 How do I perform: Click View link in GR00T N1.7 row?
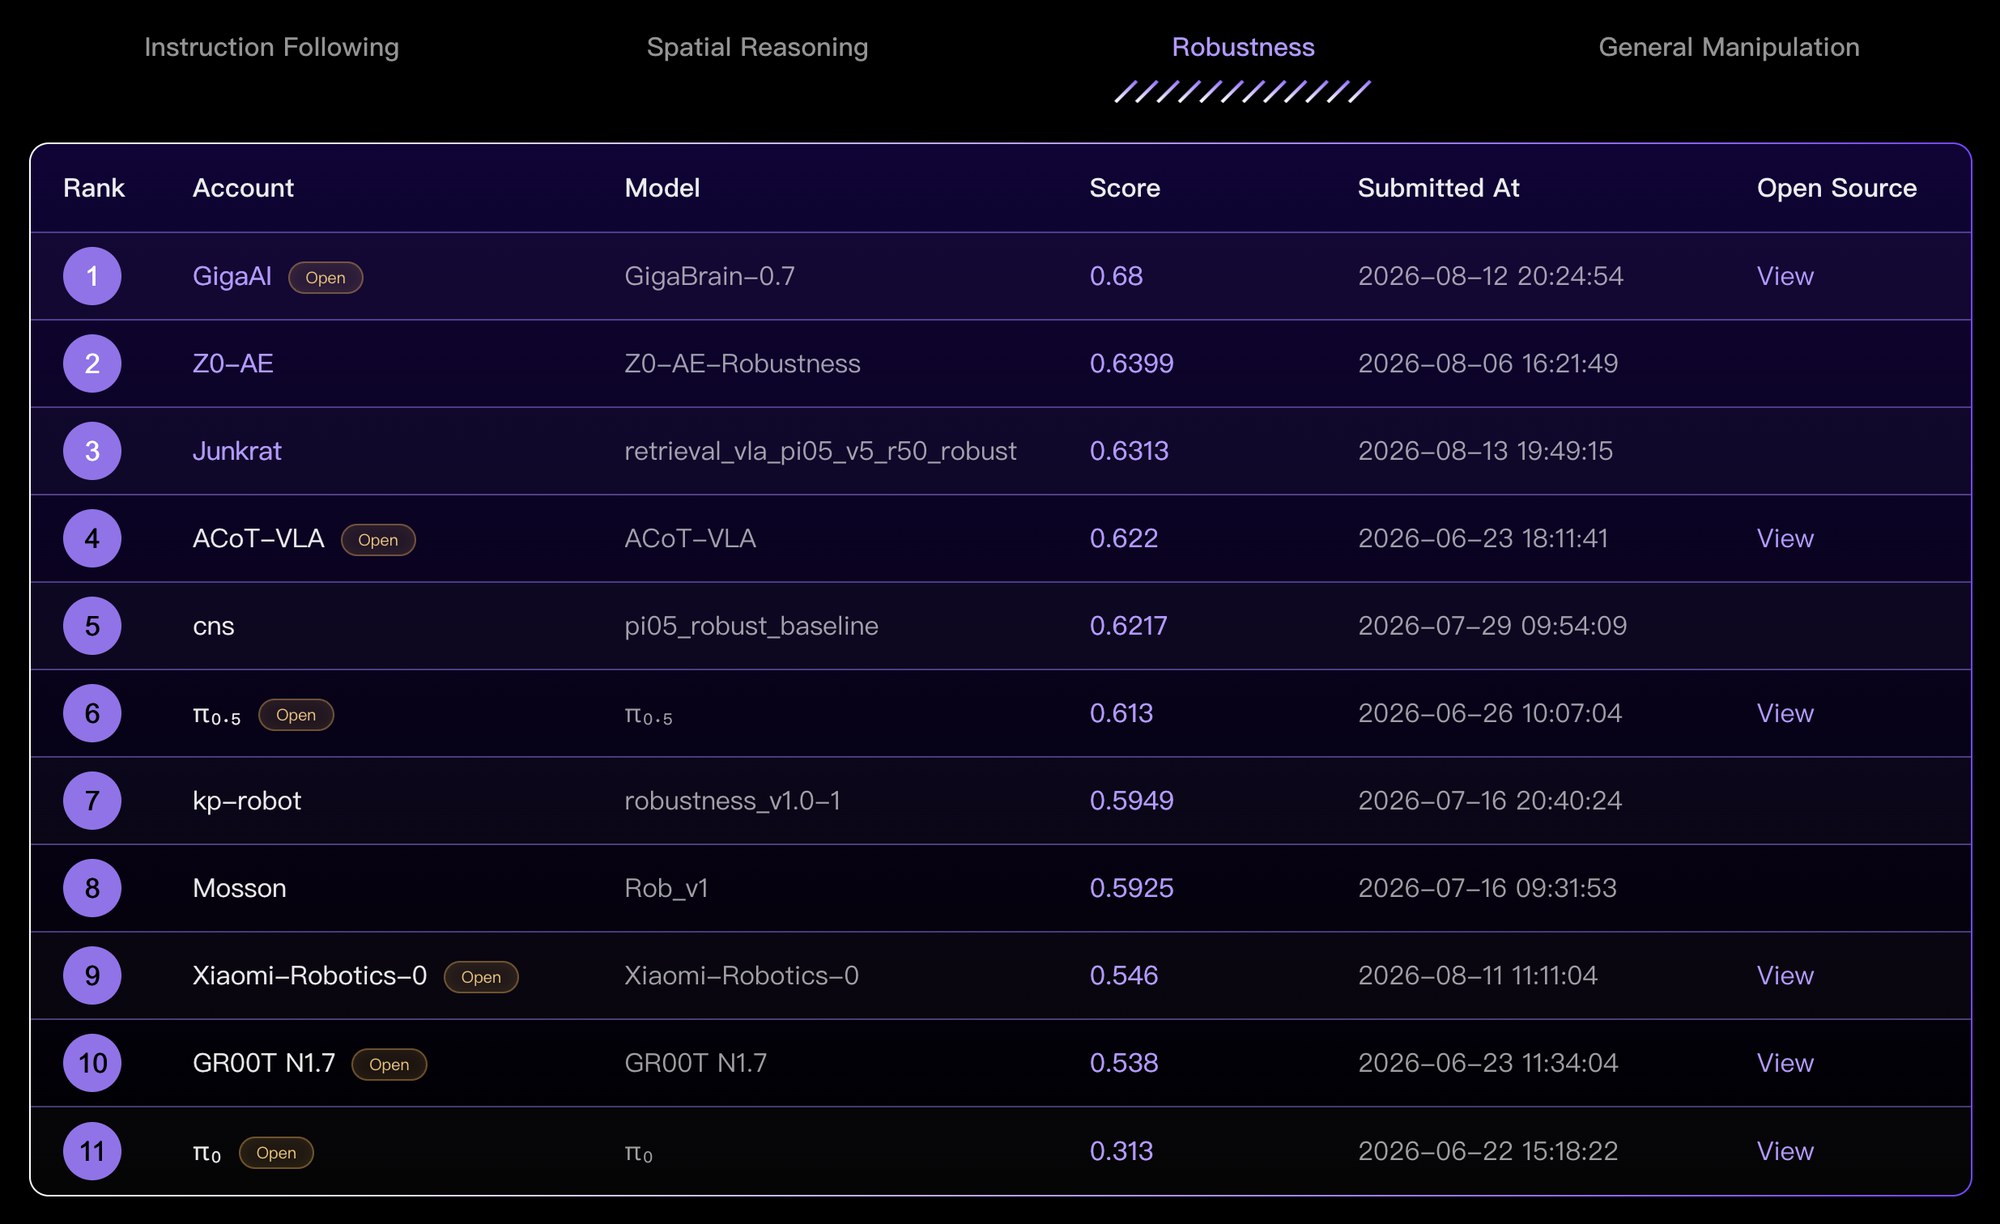click(1785, 1063)
